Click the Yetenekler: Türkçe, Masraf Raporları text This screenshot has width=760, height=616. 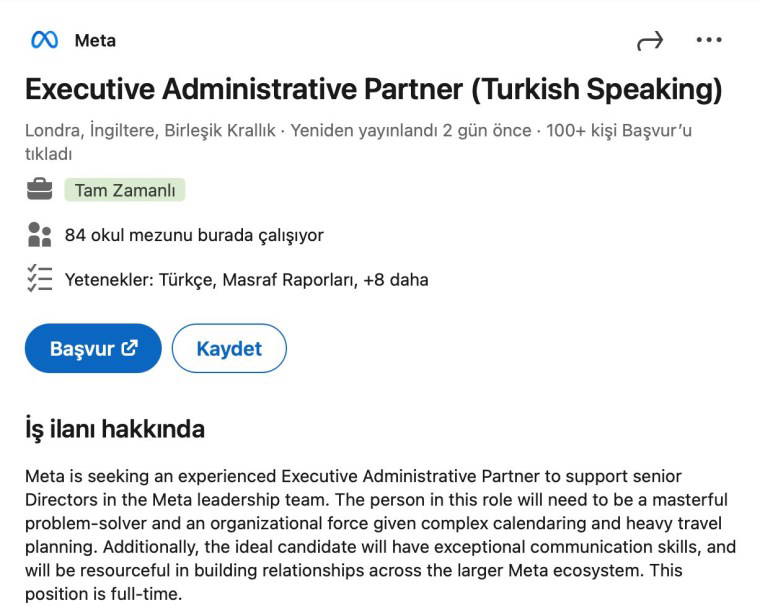point(210,280)
